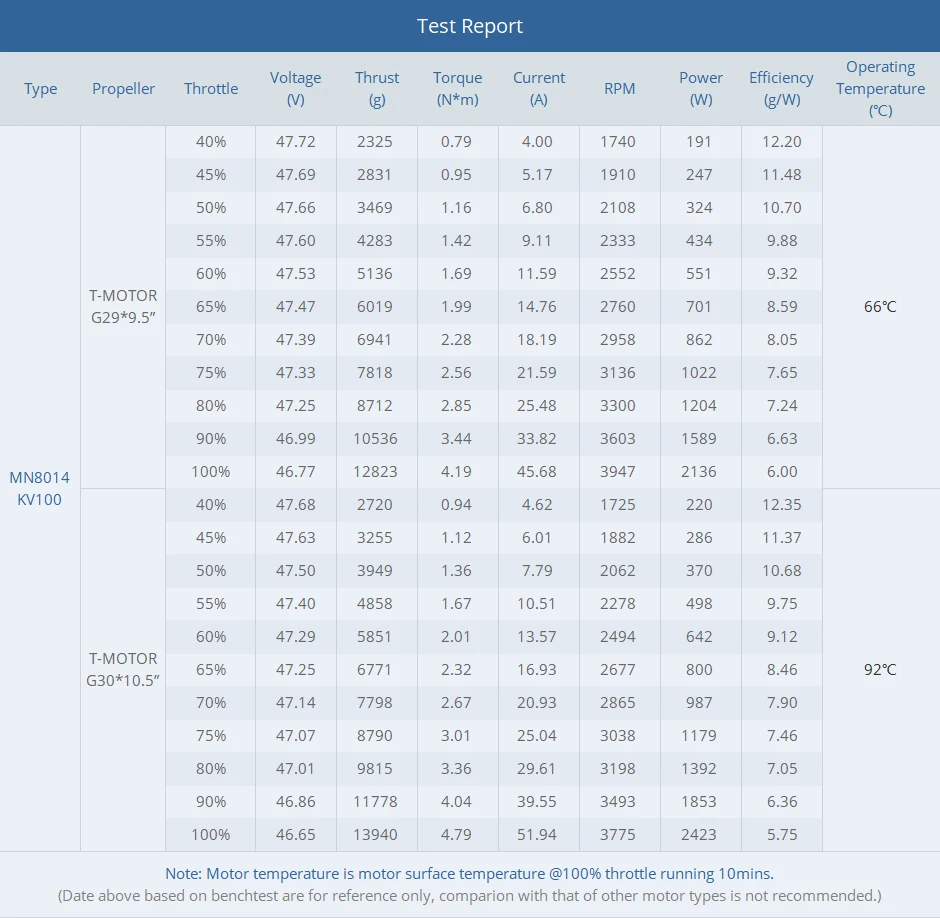Select the Efficiency (g/W) column header
The width and height of the screenshot is (940, 918).
pyautogui.click(x=781, y=89)
